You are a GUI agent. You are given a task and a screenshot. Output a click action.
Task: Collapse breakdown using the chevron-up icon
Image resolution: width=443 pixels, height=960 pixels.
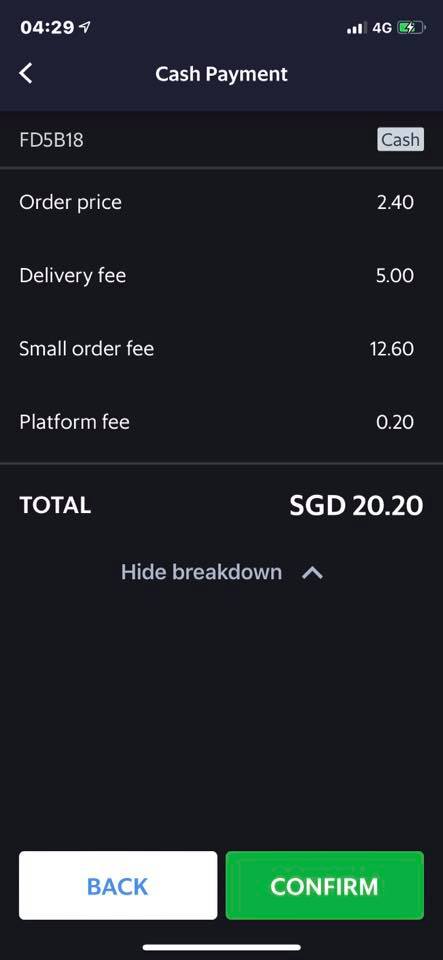(313, 573)
